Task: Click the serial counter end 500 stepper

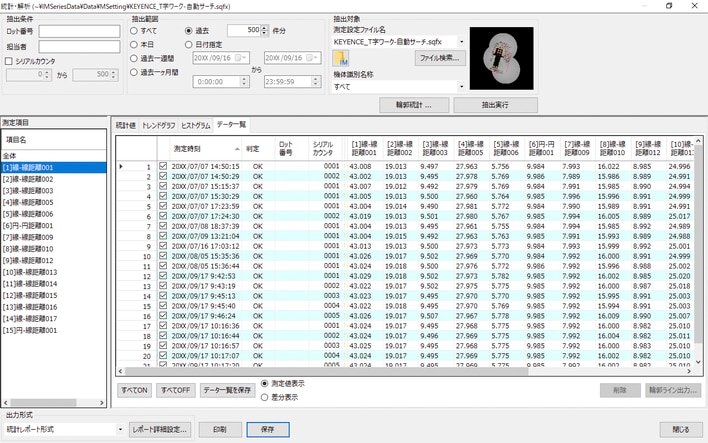Action: coord(114,75)
